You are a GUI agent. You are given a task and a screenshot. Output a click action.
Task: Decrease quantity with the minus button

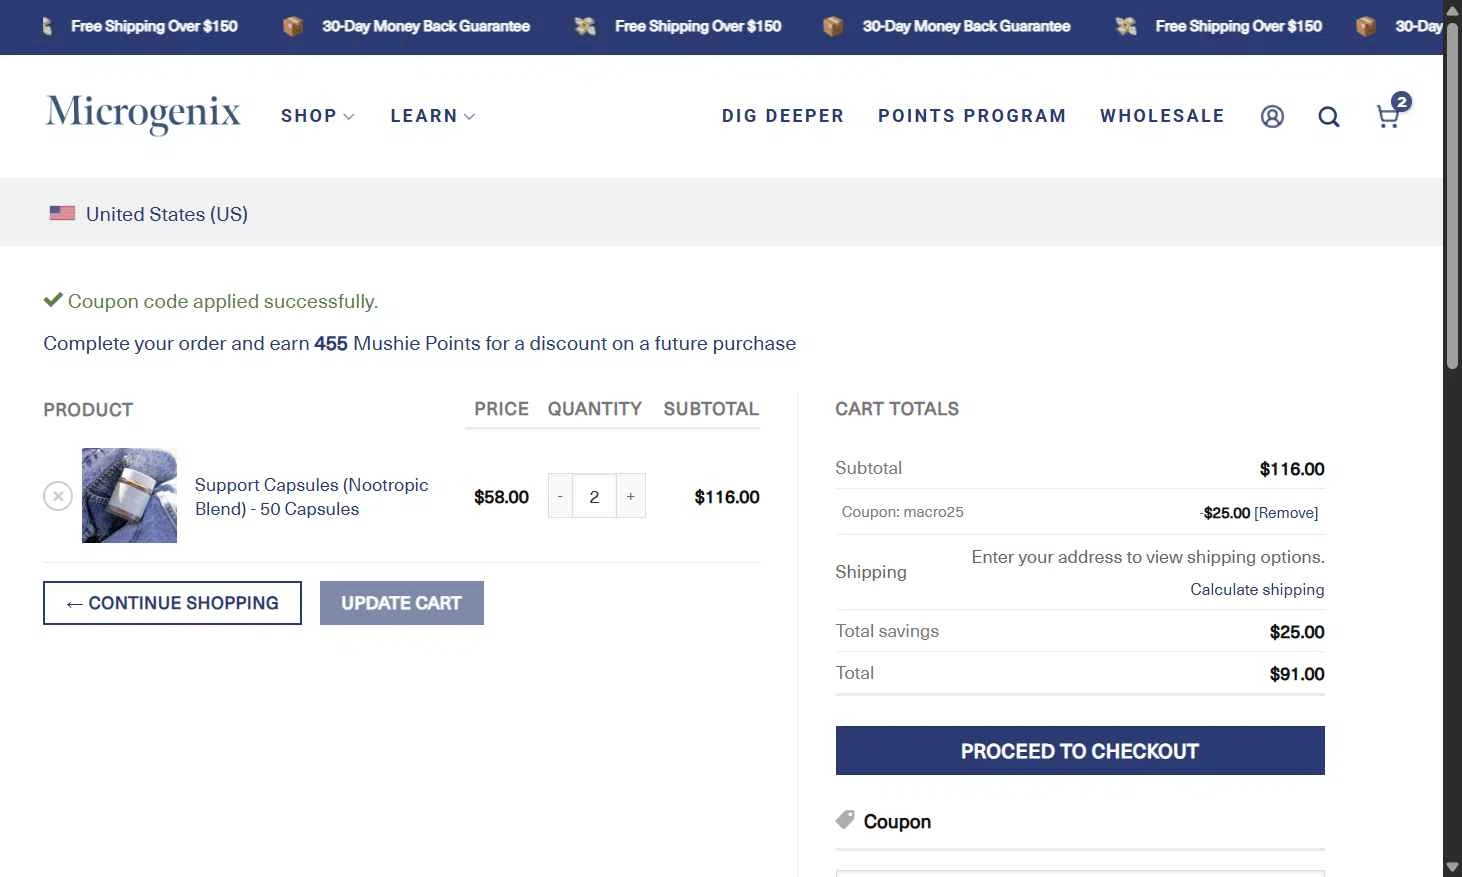pos(560,496)
